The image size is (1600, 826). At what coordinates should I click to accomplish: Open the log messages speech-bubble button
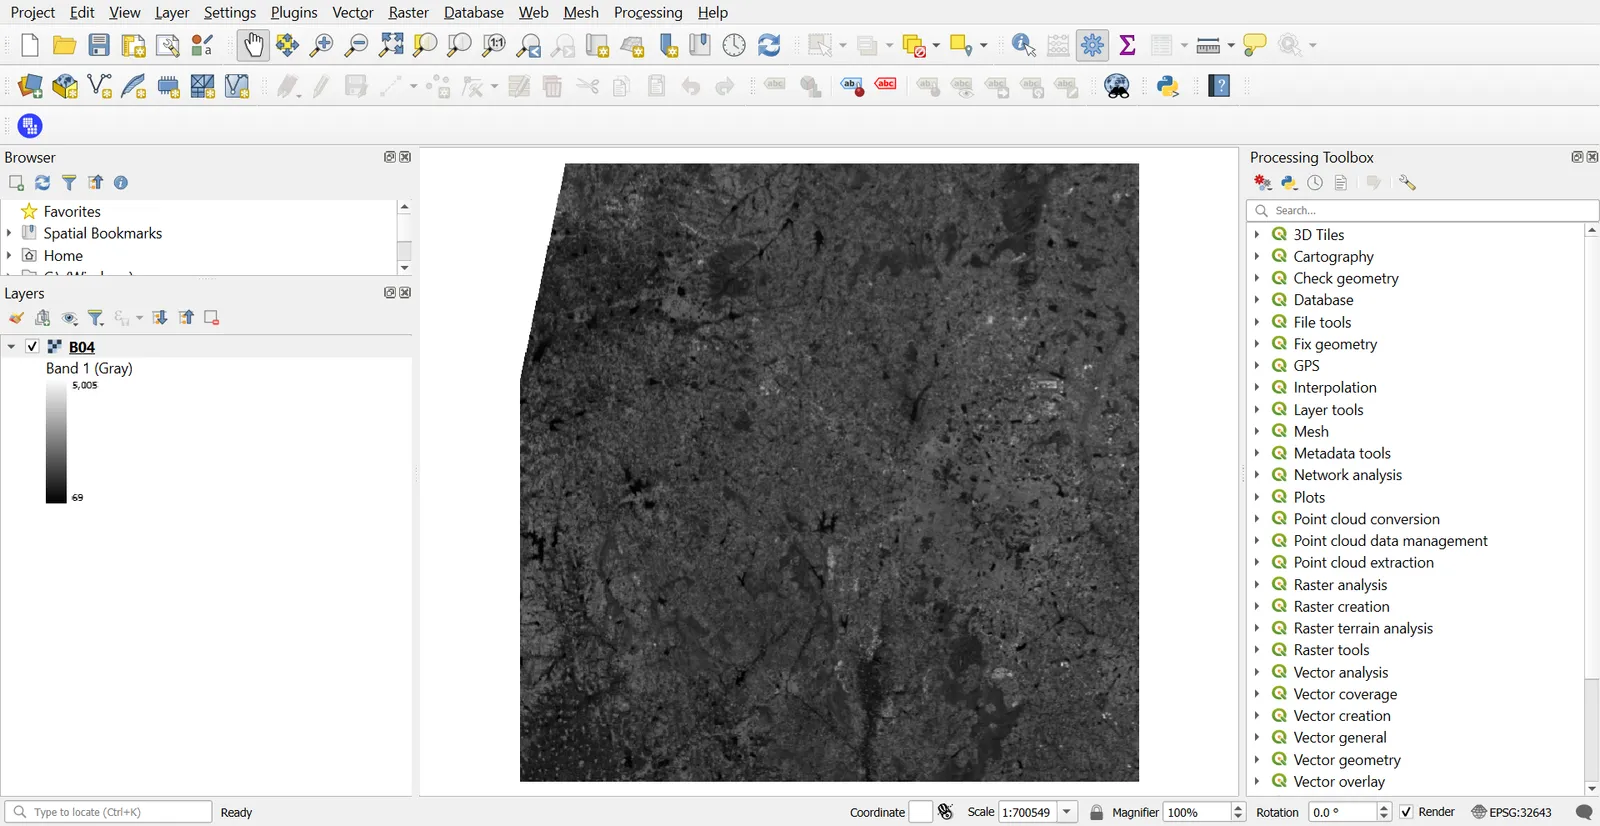(1584, 812)
